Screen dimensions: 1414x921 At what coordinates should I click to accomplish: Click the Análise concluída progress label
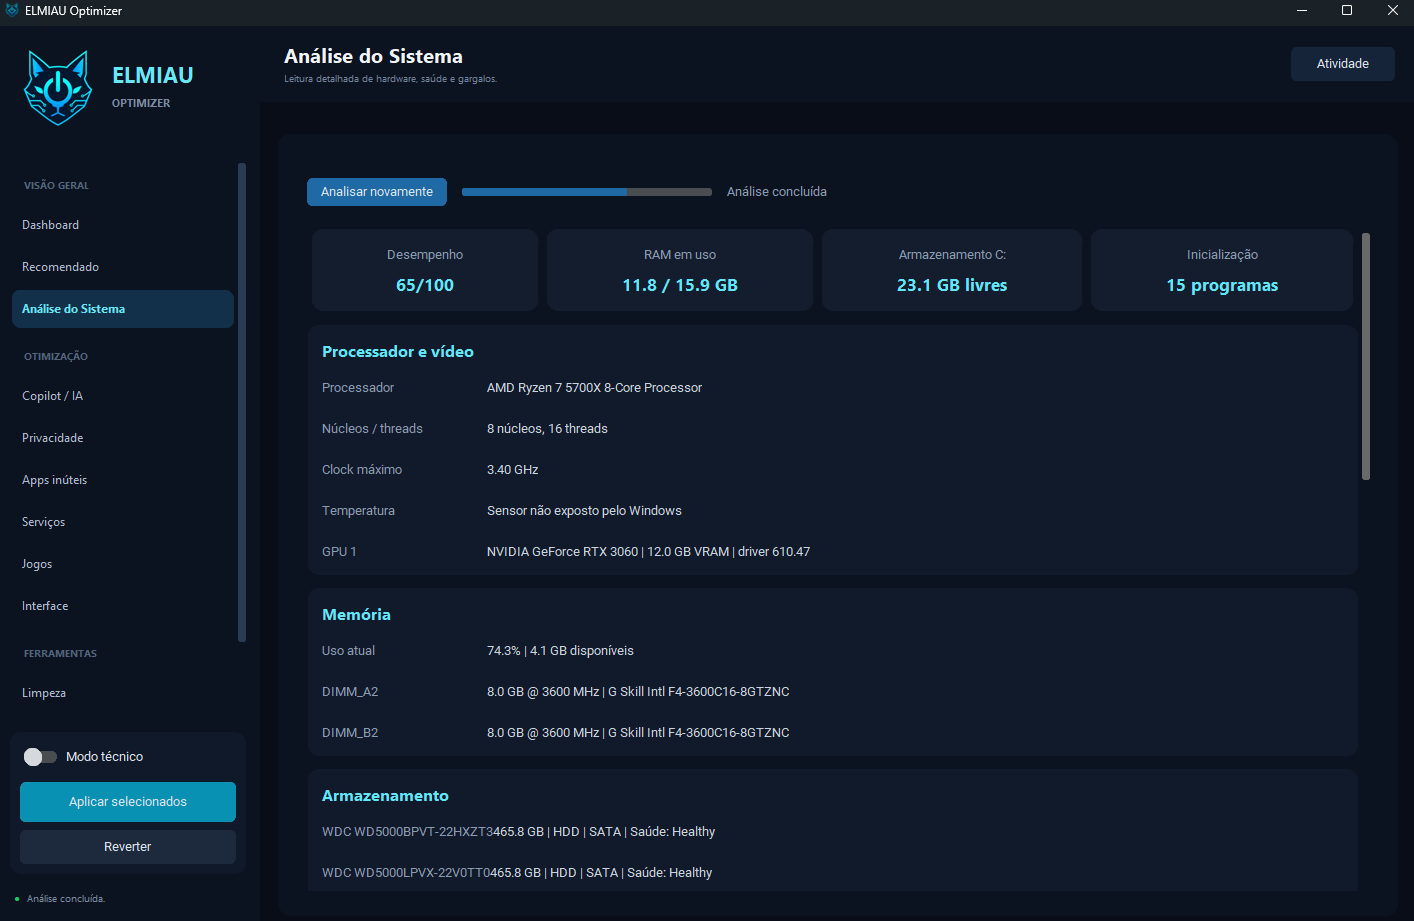[777, 192]
